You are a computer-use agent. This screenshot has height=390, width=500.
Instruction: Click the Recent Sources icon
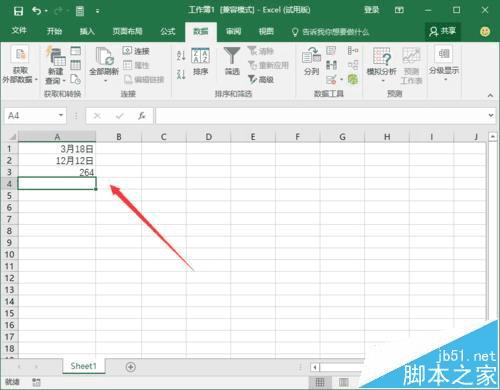pos(76,79)
